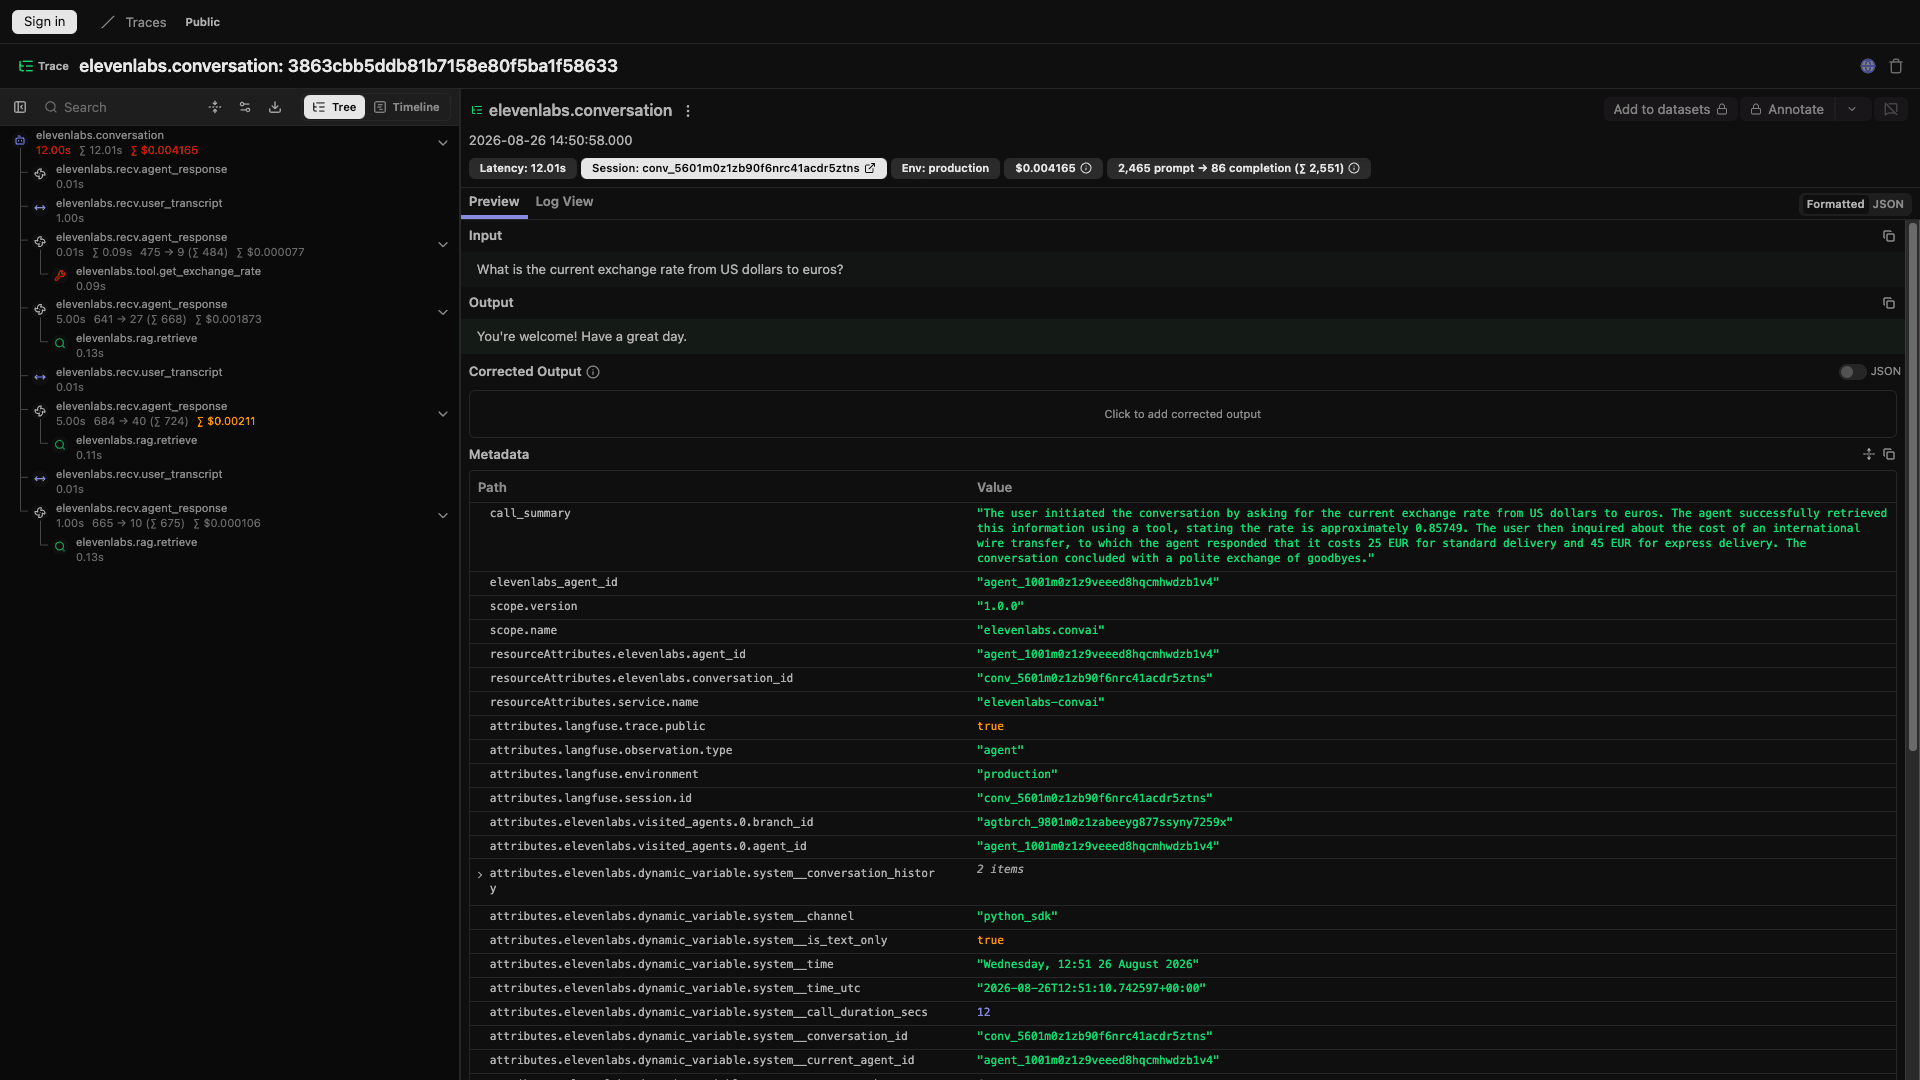
Task: Click the scope.version "1.0.0" value
Action: [x=1000, y=607]
